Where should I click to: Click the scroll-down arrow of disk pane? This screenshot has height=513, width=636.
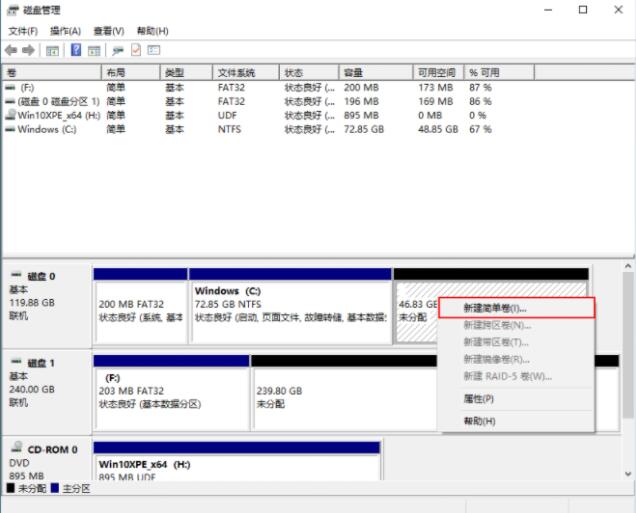pos(628,473)
